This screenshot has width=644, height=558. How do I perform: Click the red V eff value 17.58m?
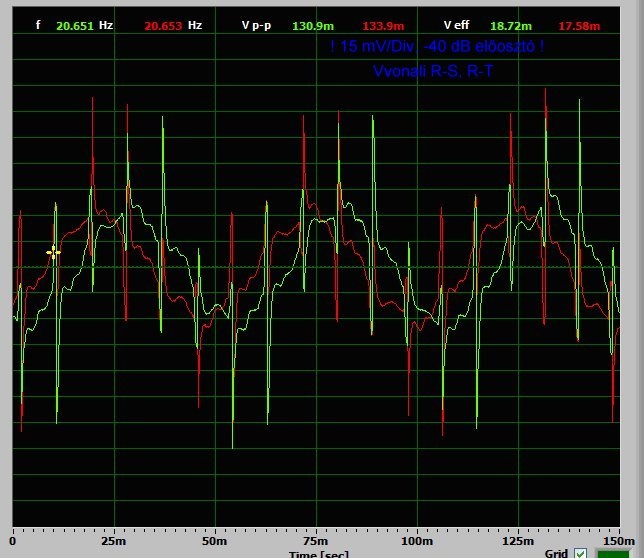pyautogui.click(x=579, y=26)
